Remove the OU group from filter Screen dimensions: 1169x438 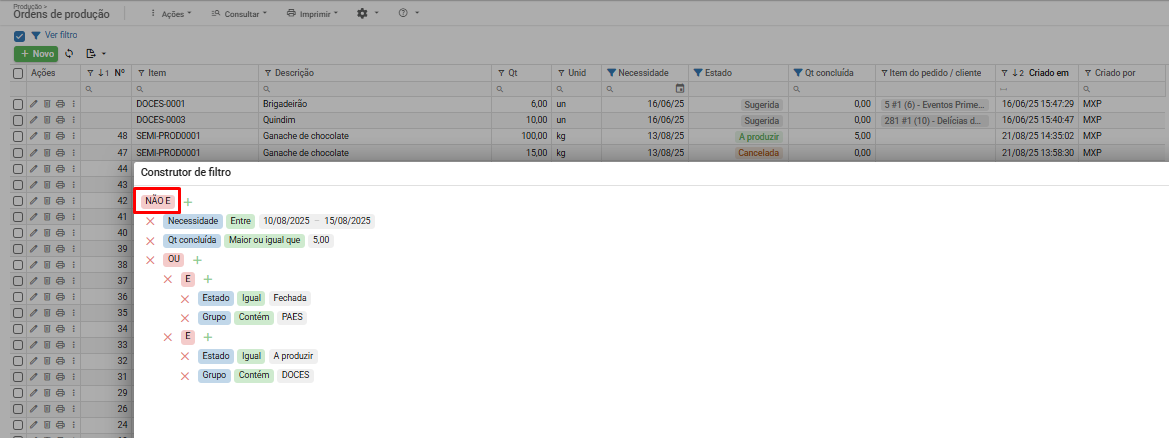150,260
